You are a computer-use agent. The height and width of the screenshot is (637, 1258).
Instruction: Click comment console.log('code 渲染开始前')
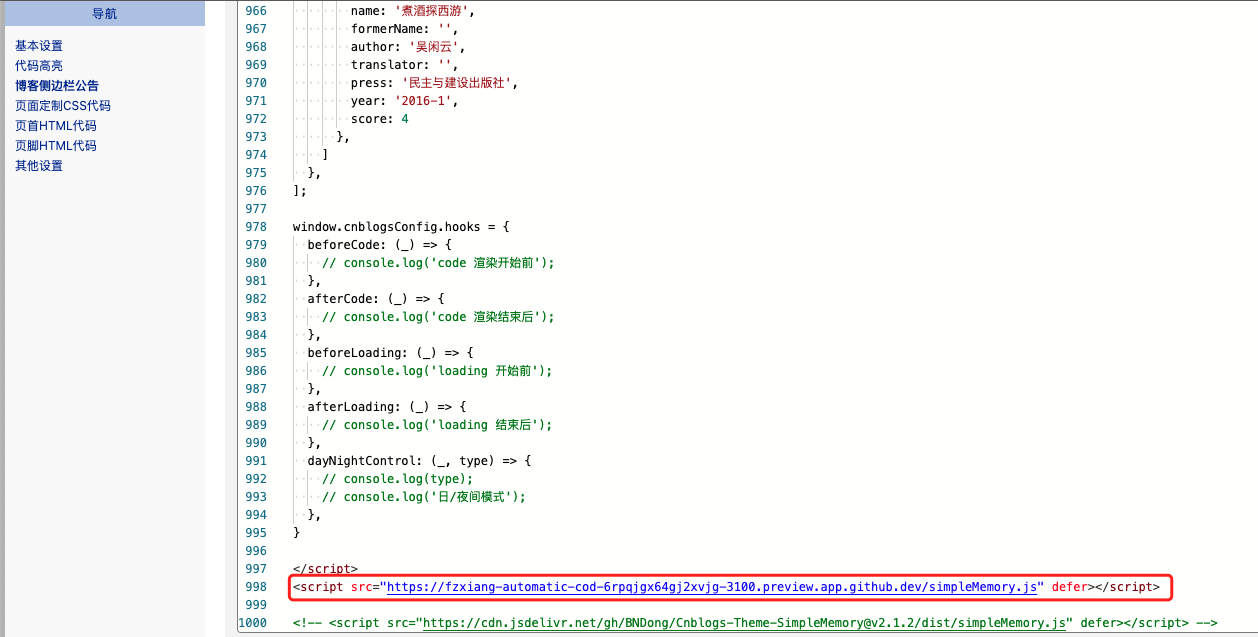(x=438, y=263)
